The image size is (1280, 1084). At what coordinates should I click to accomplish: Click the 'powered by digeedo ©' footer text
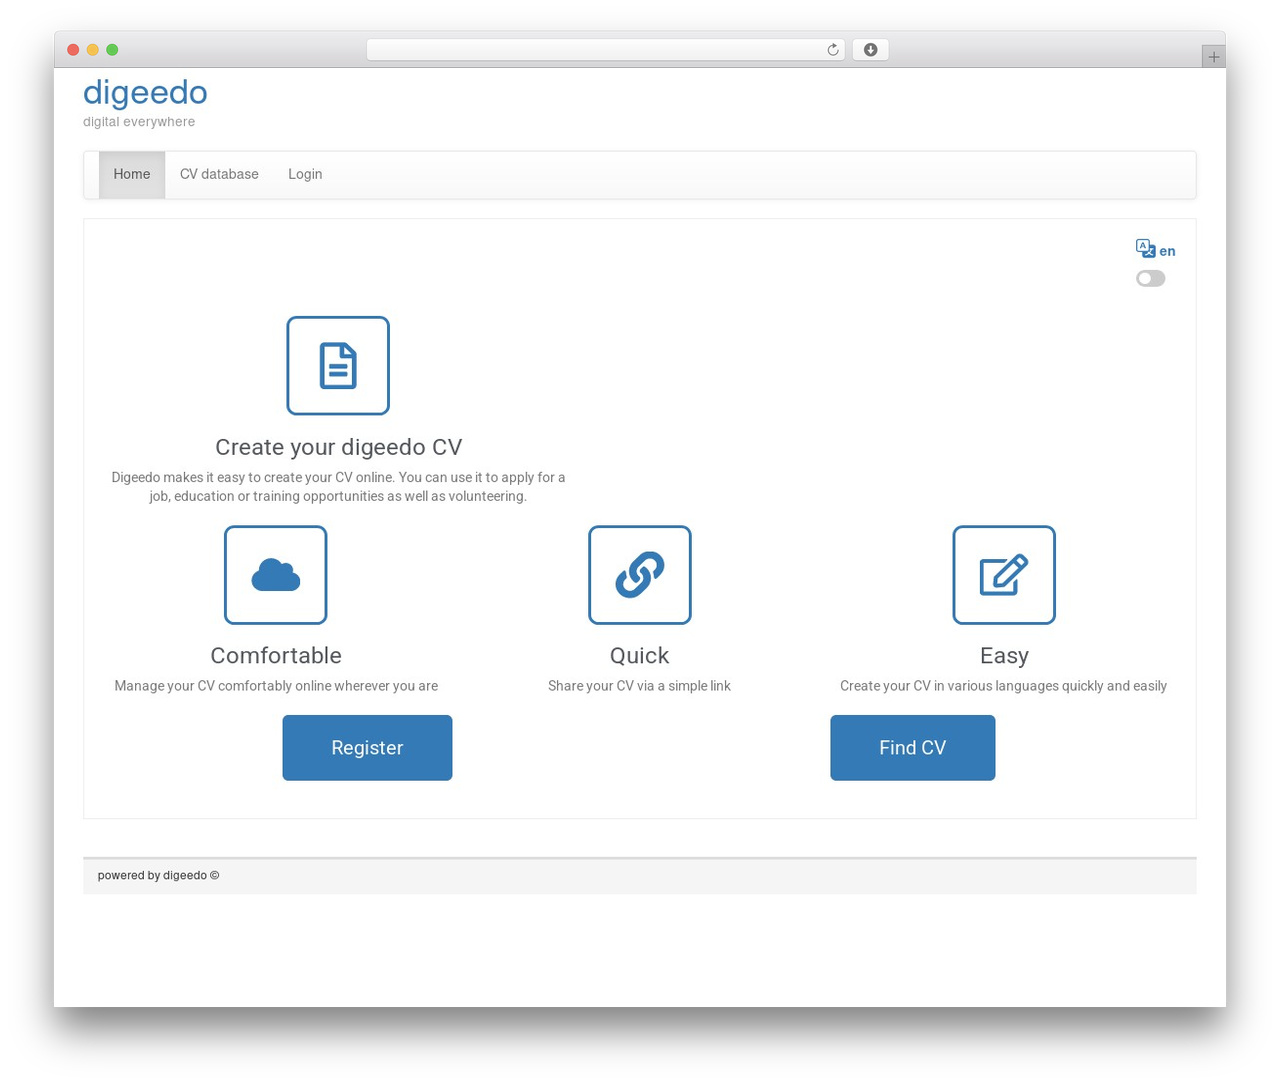pos(158,875)
